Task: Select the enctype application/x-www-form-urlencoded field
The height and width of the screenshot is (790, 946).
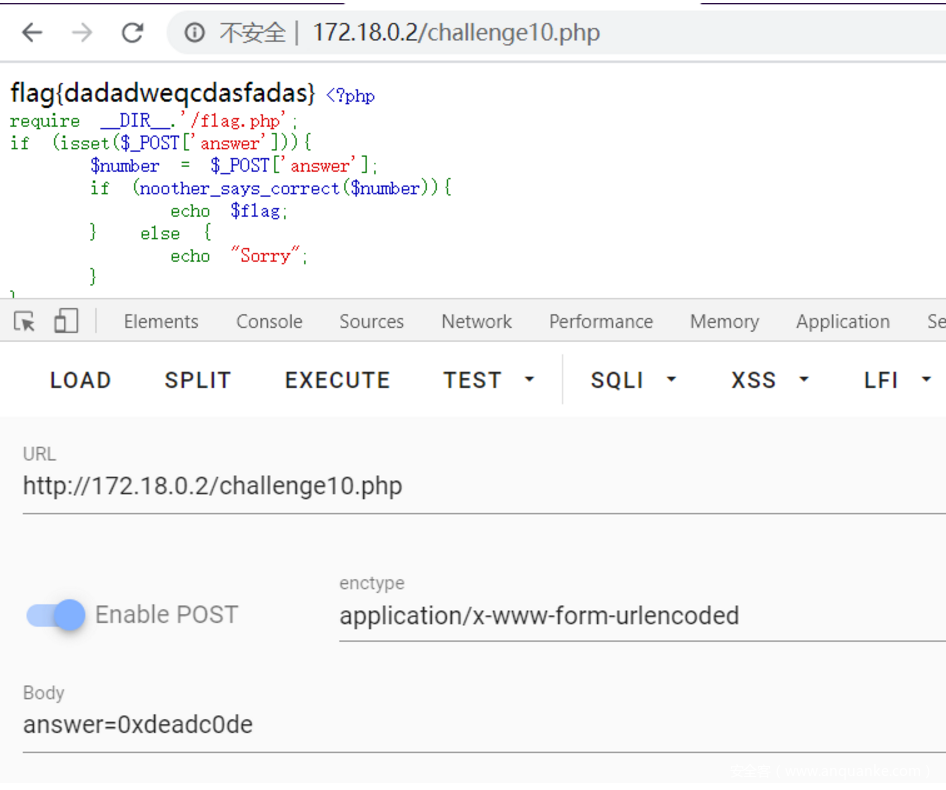Action: click(x=600, y=615)
